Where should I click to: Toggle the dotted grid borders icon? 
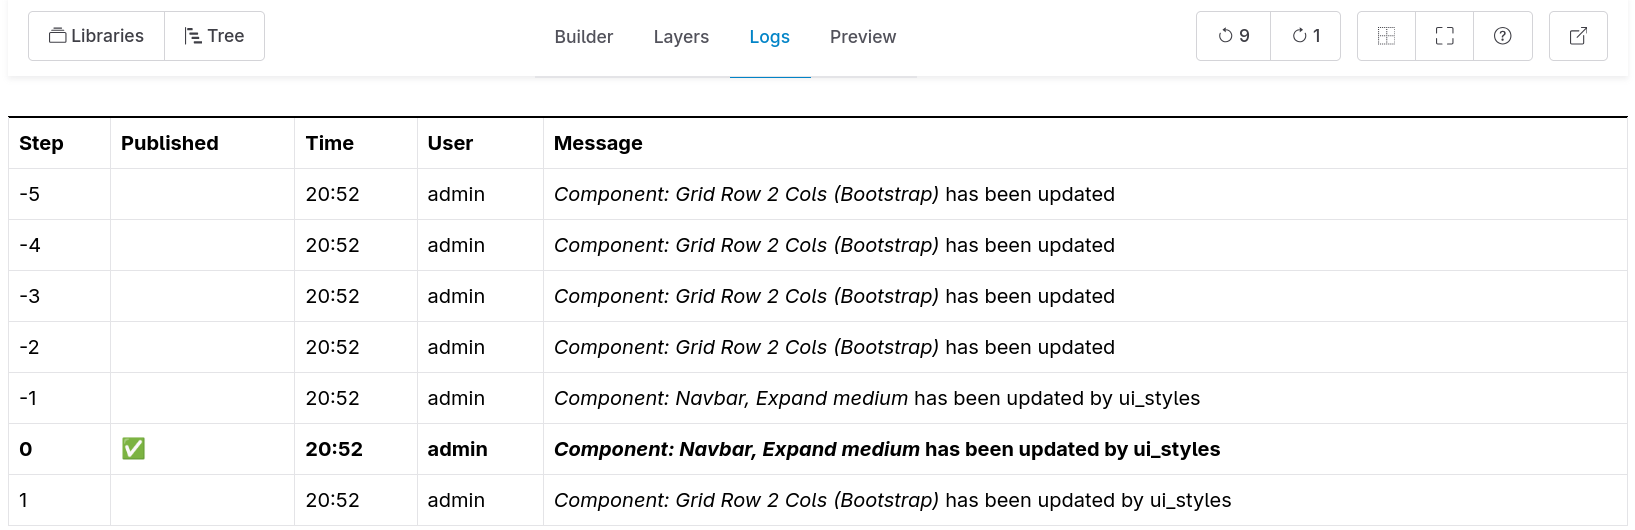tap(1386, 36)
